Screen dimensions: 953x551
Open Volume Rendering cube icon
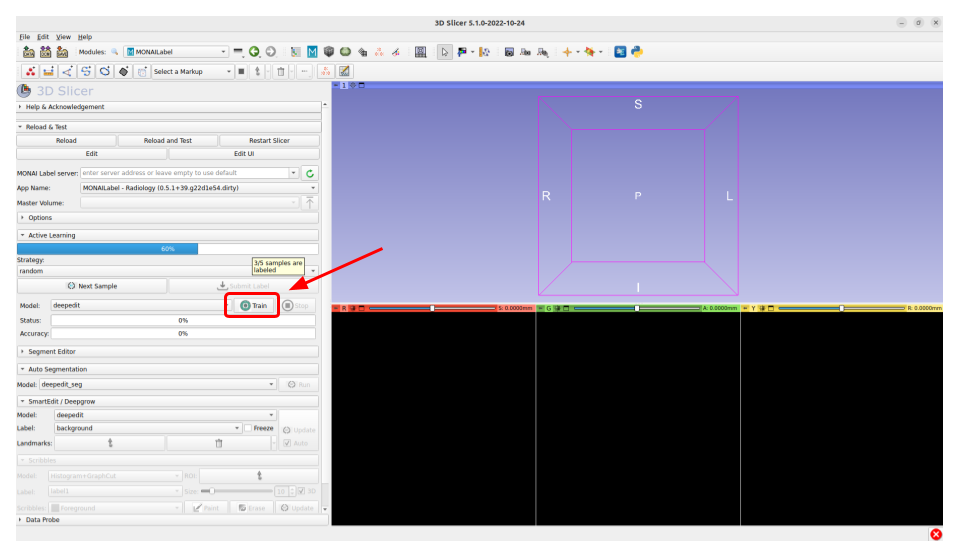point(329,52)
